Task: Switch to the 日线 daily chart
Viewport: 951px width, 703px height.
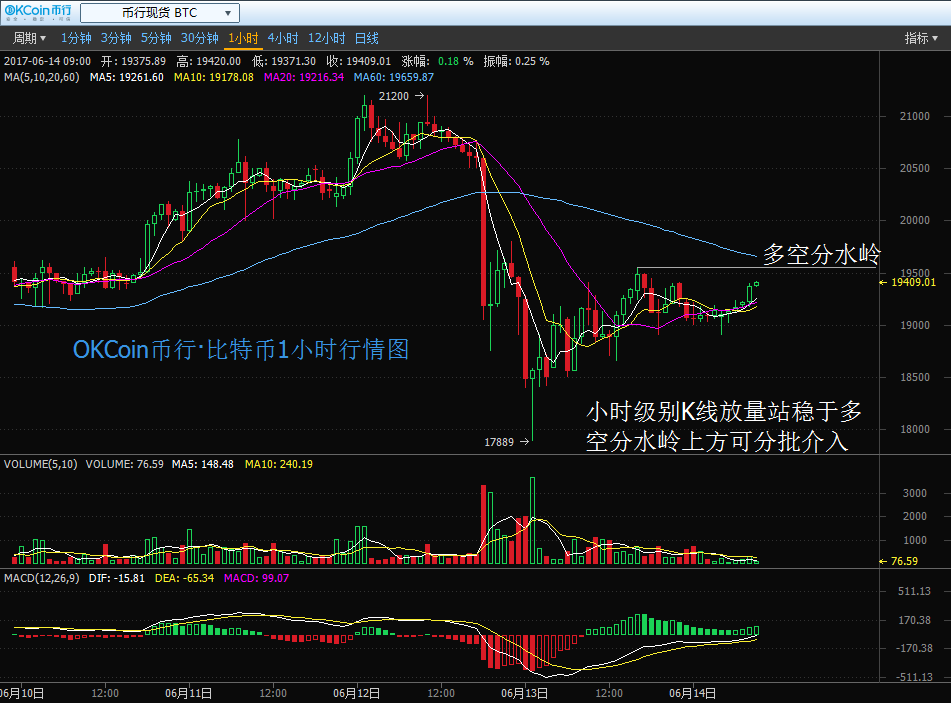Action: 367,38
